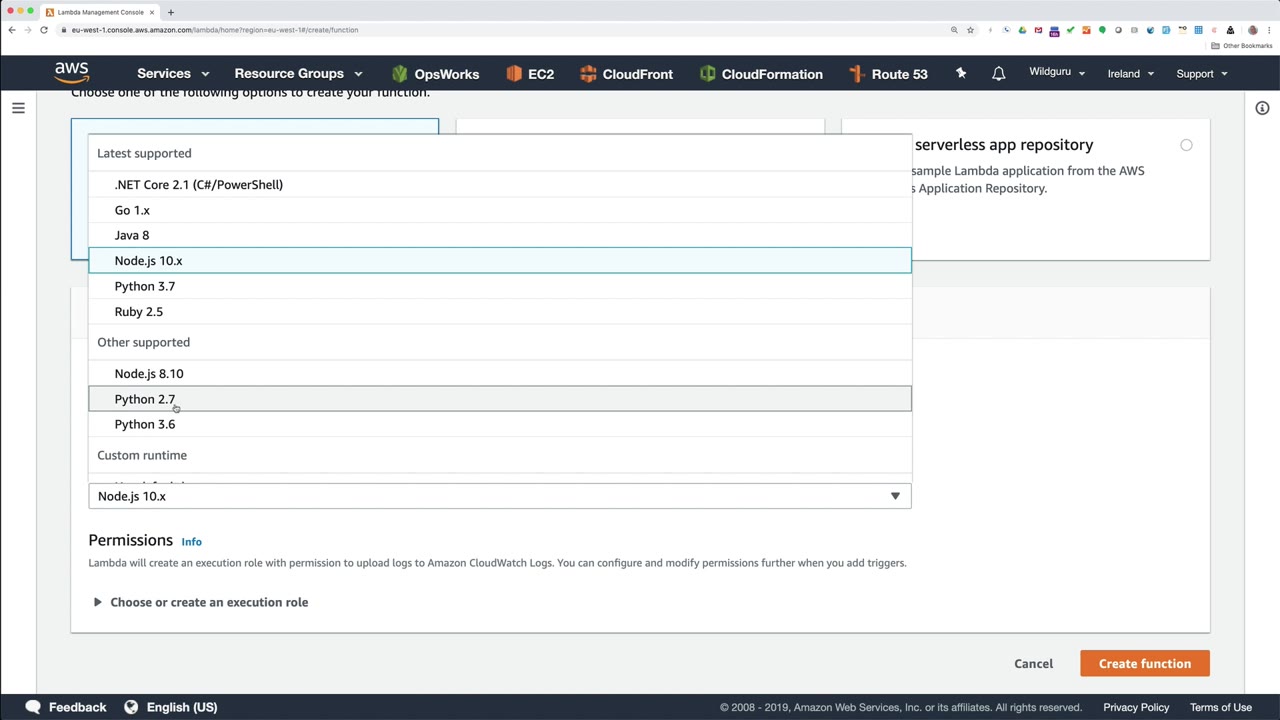Click the Cancel button

click(1033, 664)
